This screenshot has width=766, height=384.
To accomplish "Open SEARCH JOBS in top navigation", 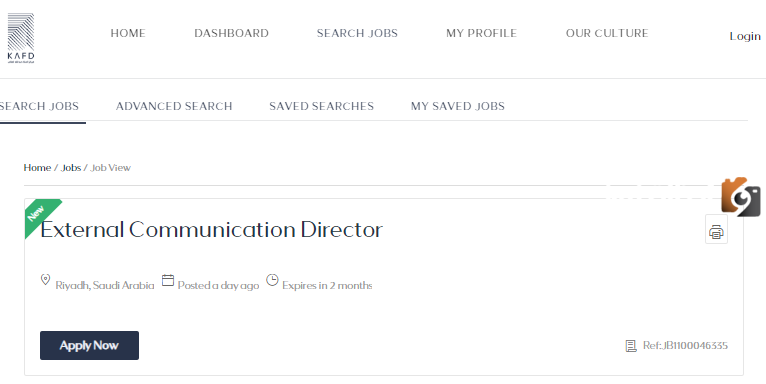I will pos(357,33).
